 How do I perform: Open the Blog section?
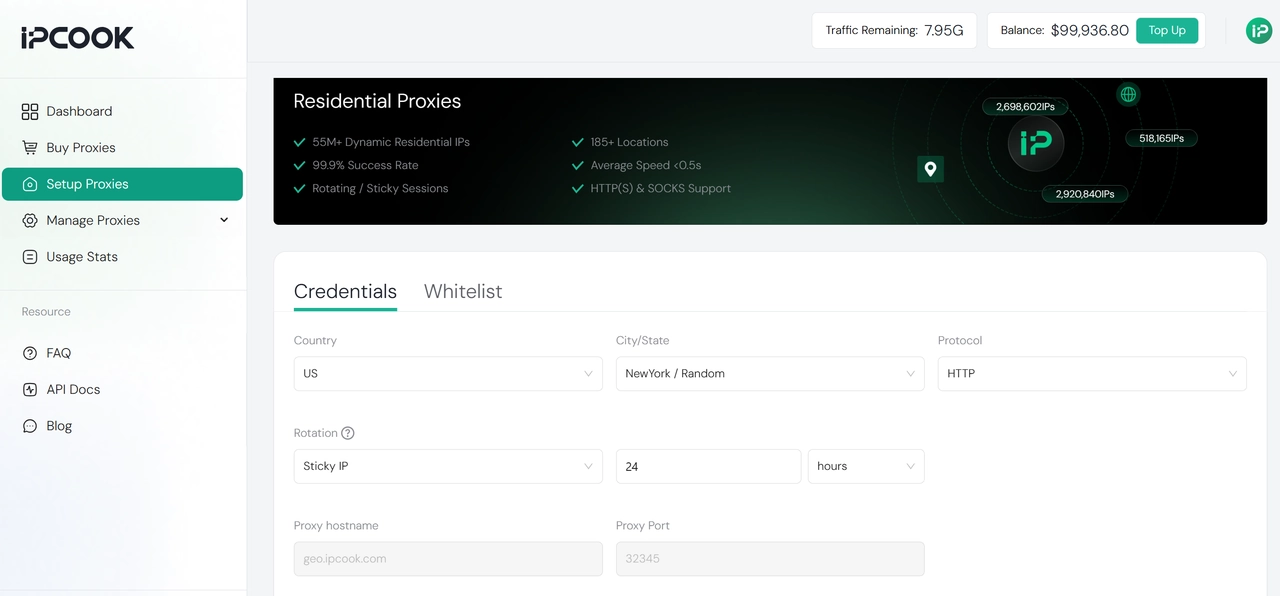pyautogui.click(x=58, y=425)
